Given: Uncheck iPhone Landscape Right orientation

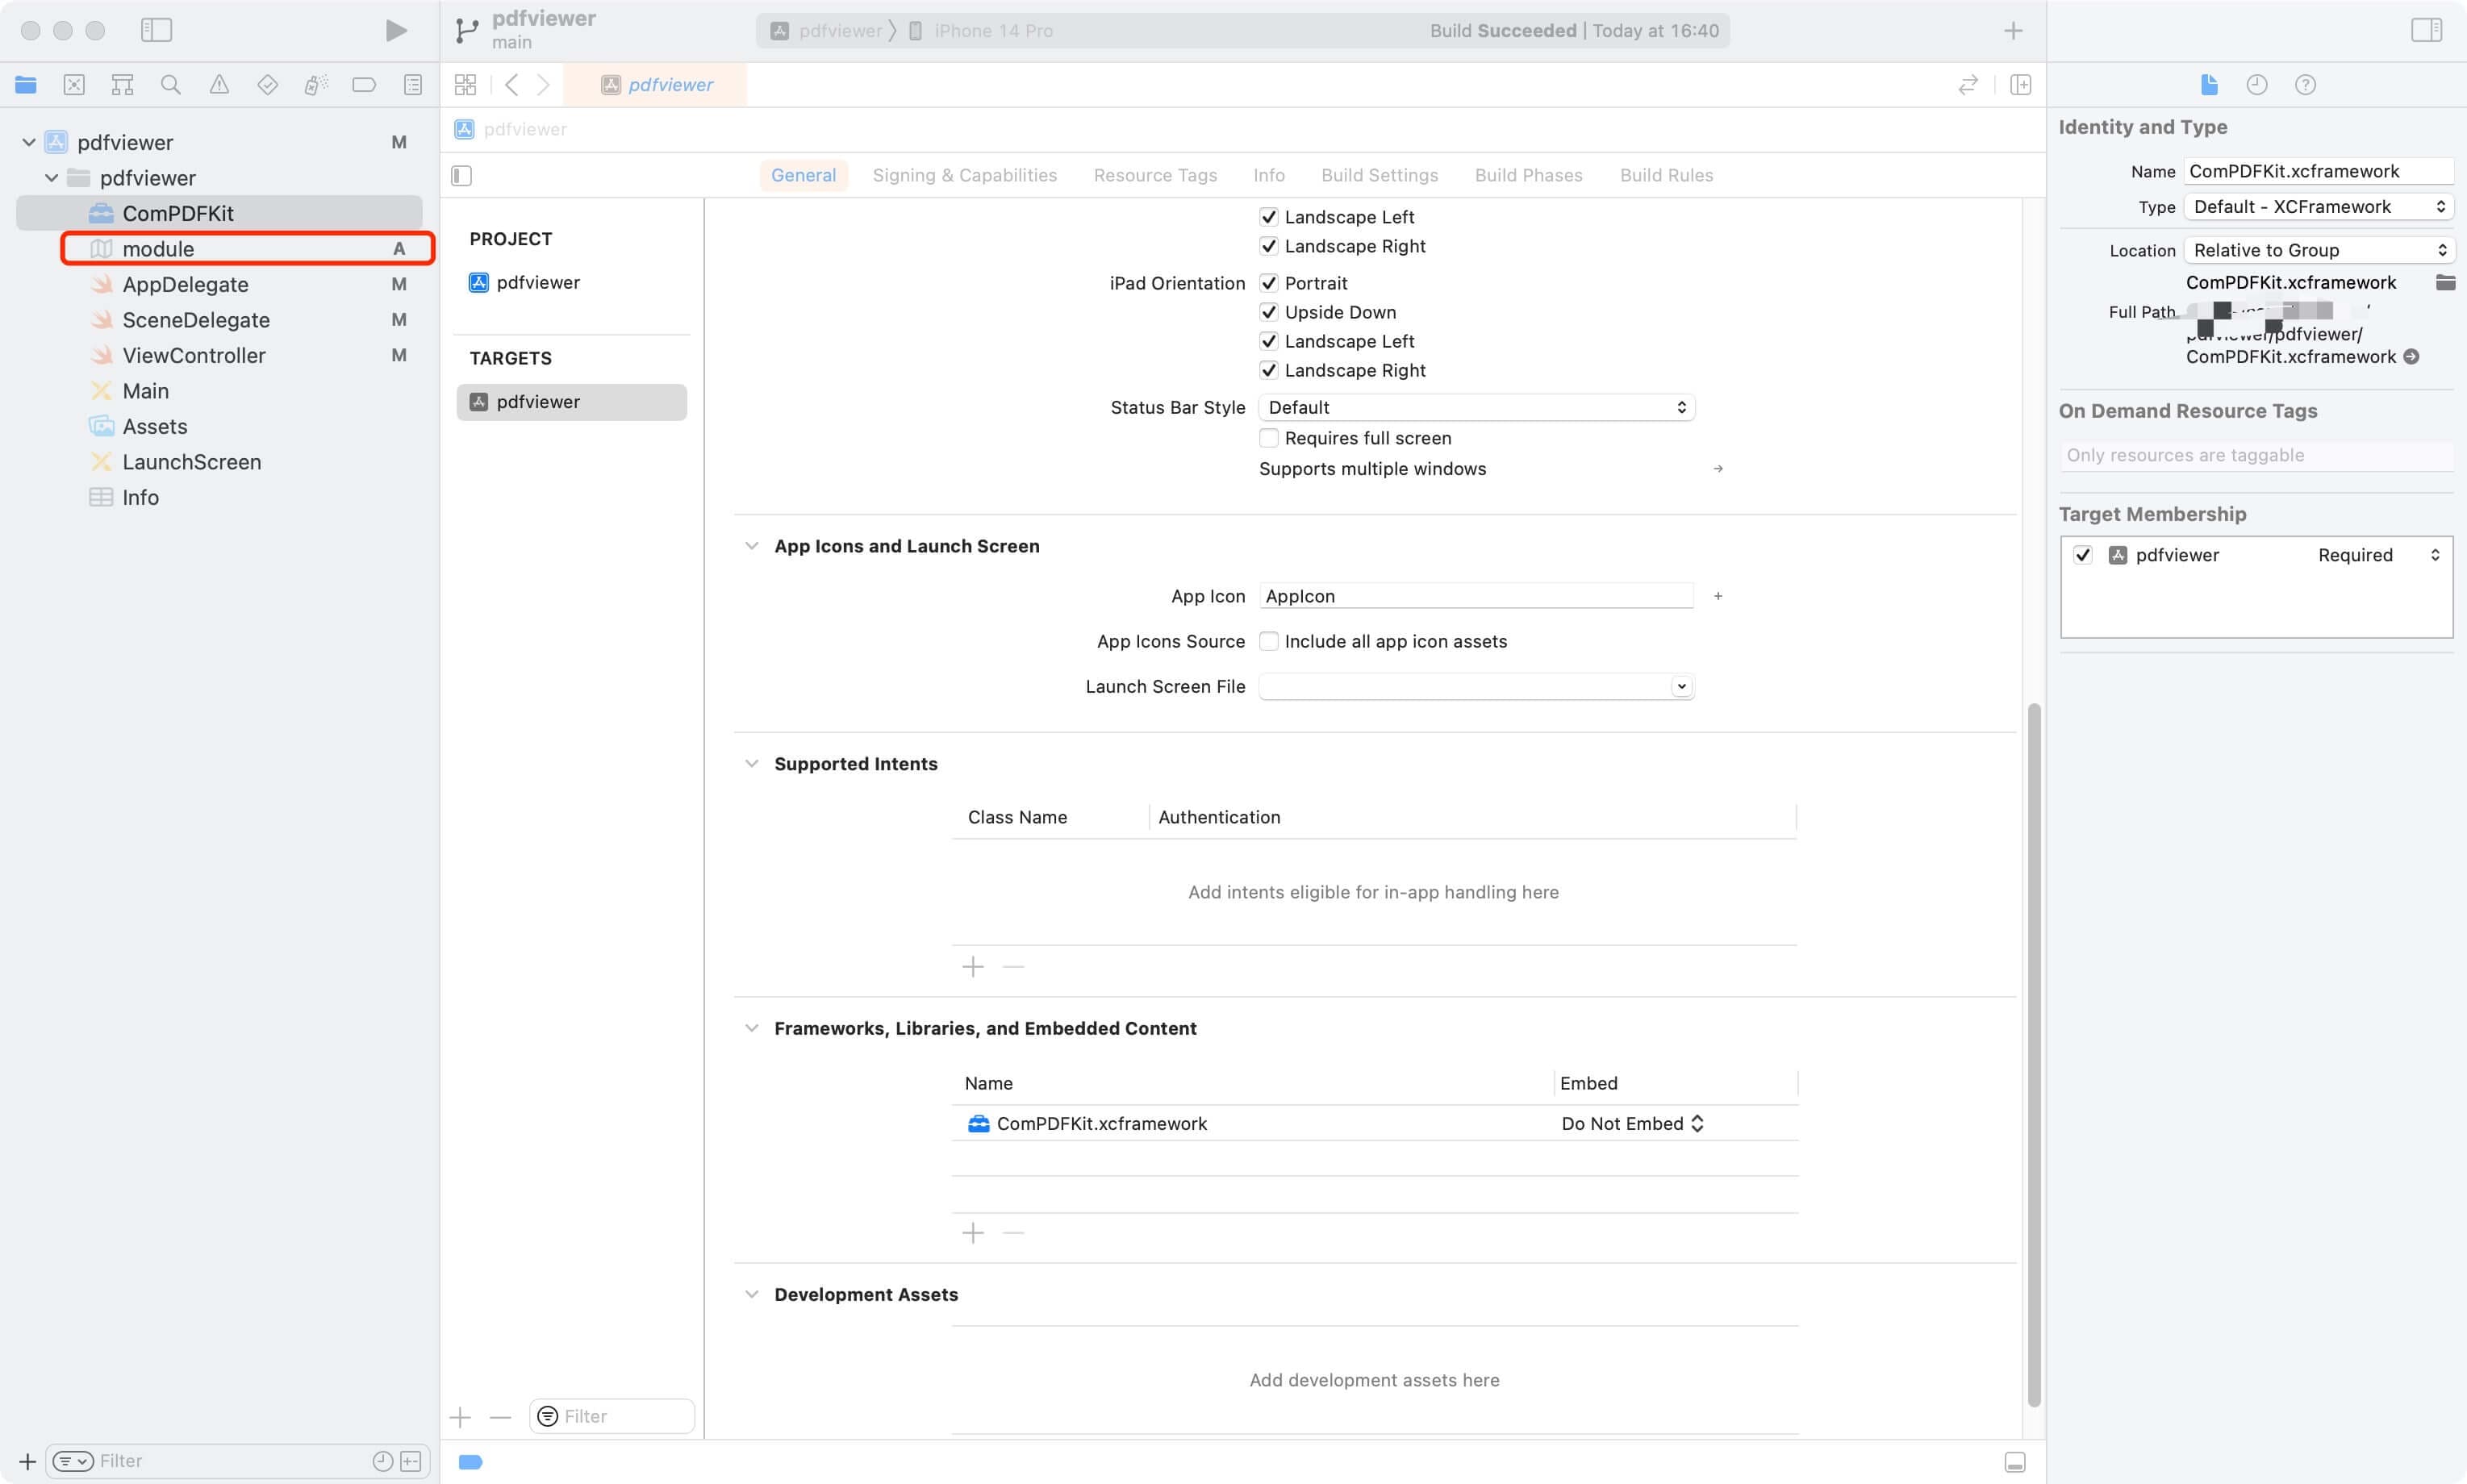Looking at the screenshot, I should click(1268, 246).
